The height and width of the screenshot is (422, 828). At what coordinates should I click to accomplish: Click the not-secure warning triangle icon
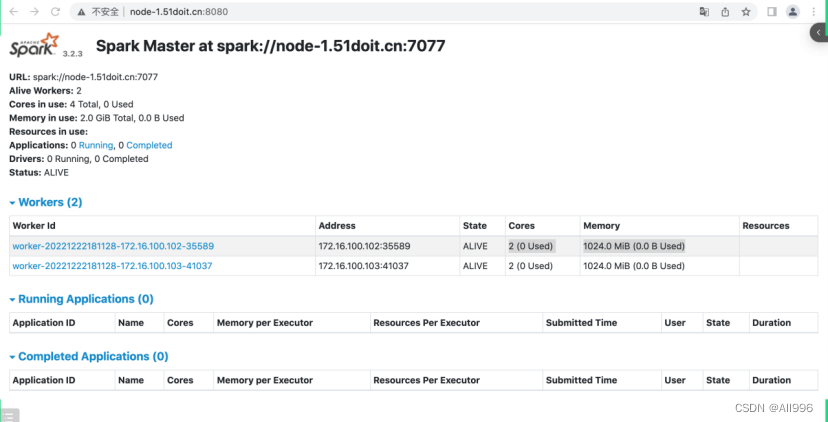(81, 12)
